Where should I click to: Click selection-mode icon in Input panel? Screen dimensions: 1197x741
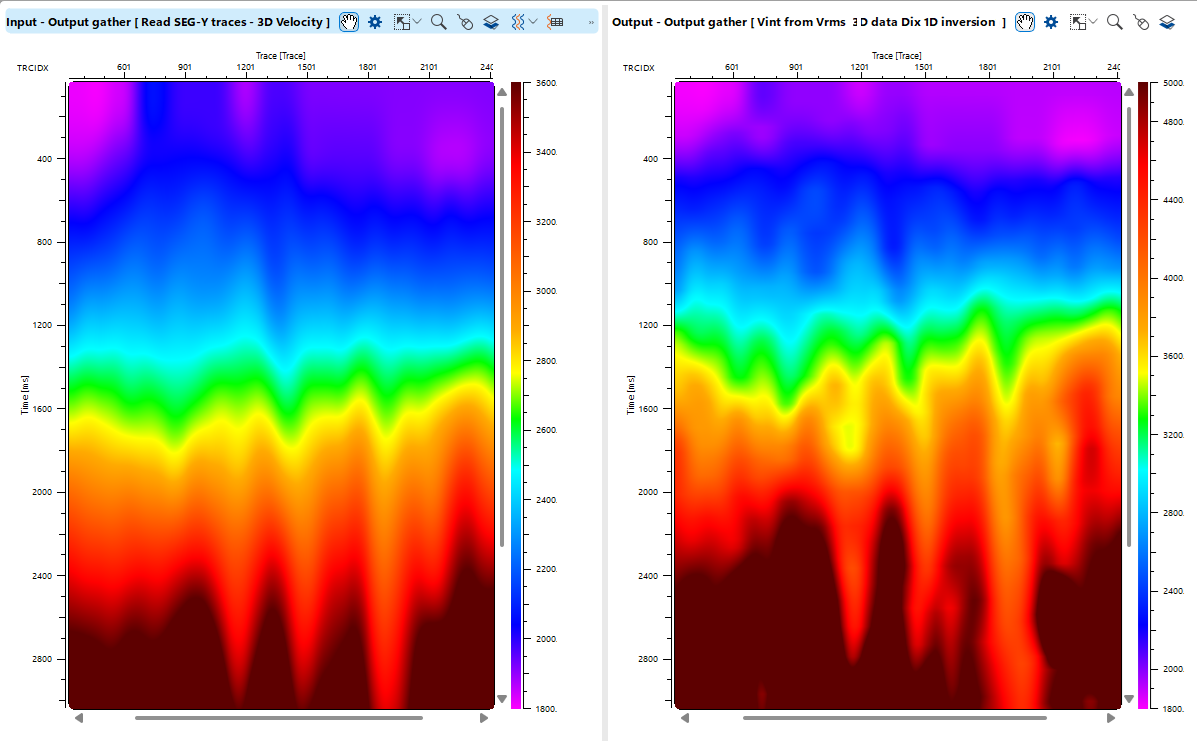tap(401, 22)
